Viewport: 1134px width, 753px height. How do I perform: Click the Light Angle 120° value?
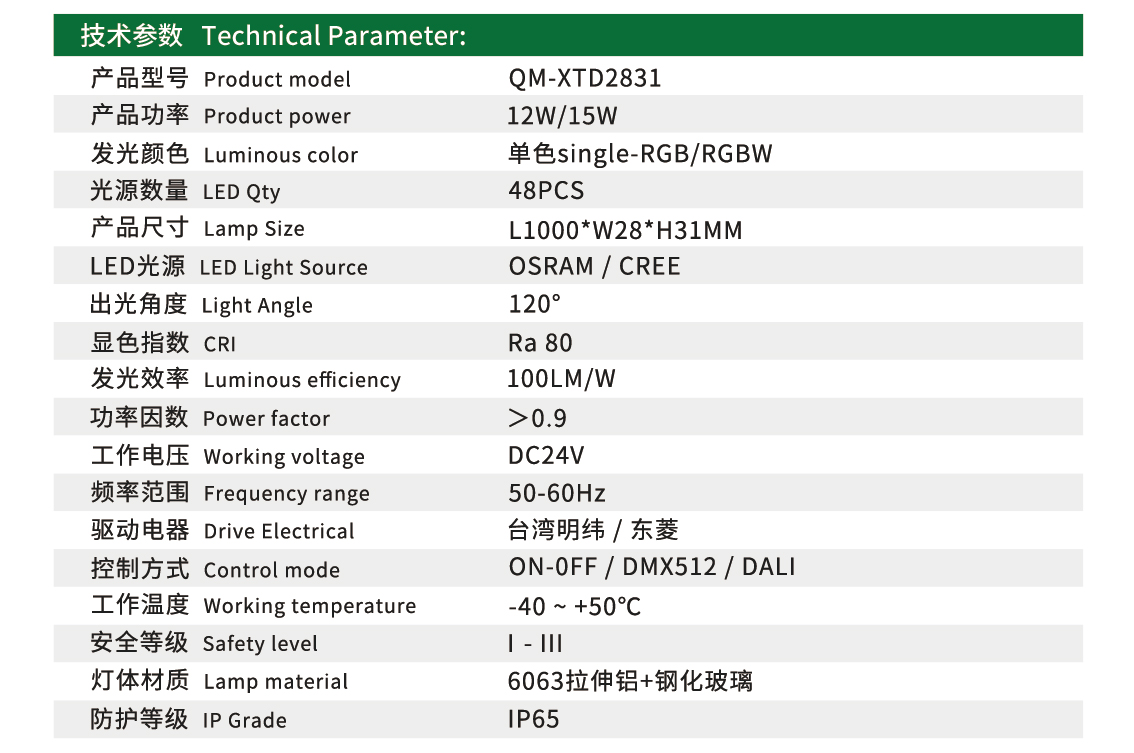coord(534,304)
